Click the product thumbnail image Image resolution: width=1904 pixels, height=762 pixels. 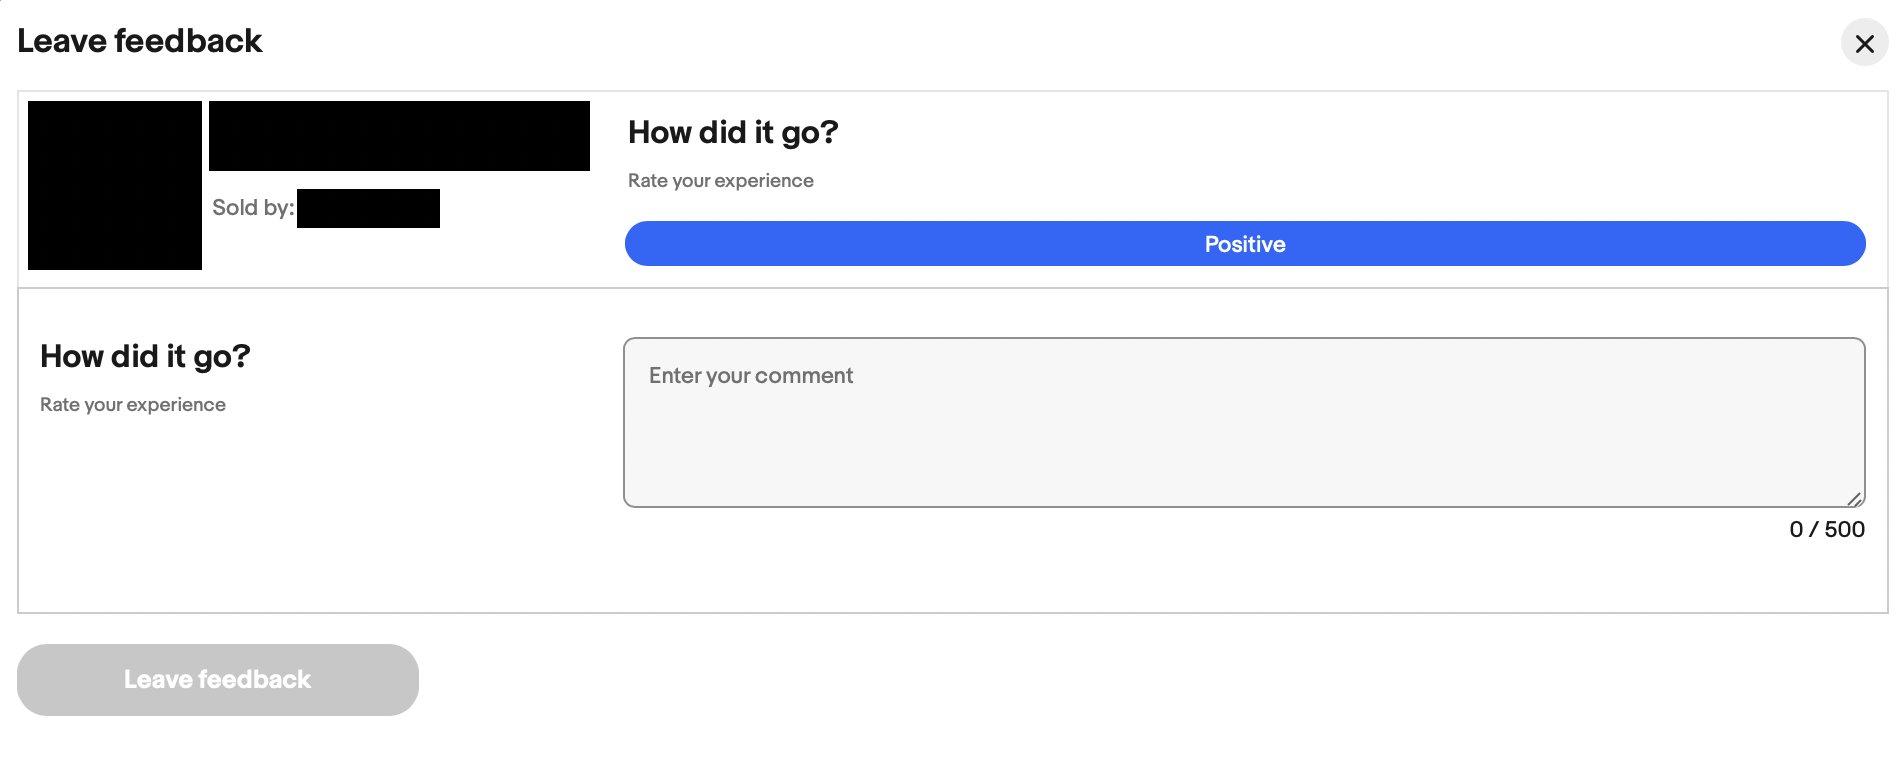(114, 184)
